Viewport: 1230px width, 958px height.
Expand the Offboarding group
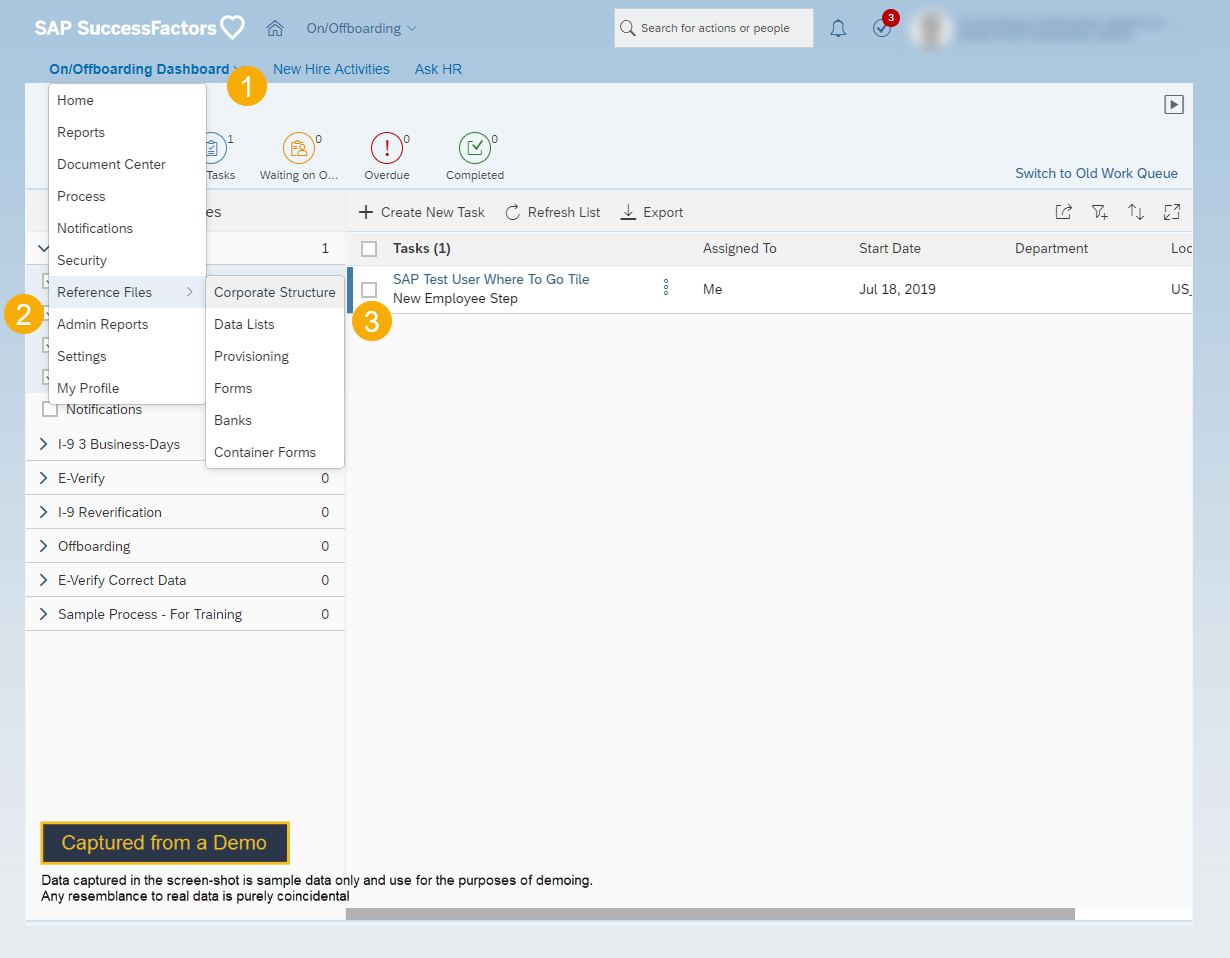(43, 546)
